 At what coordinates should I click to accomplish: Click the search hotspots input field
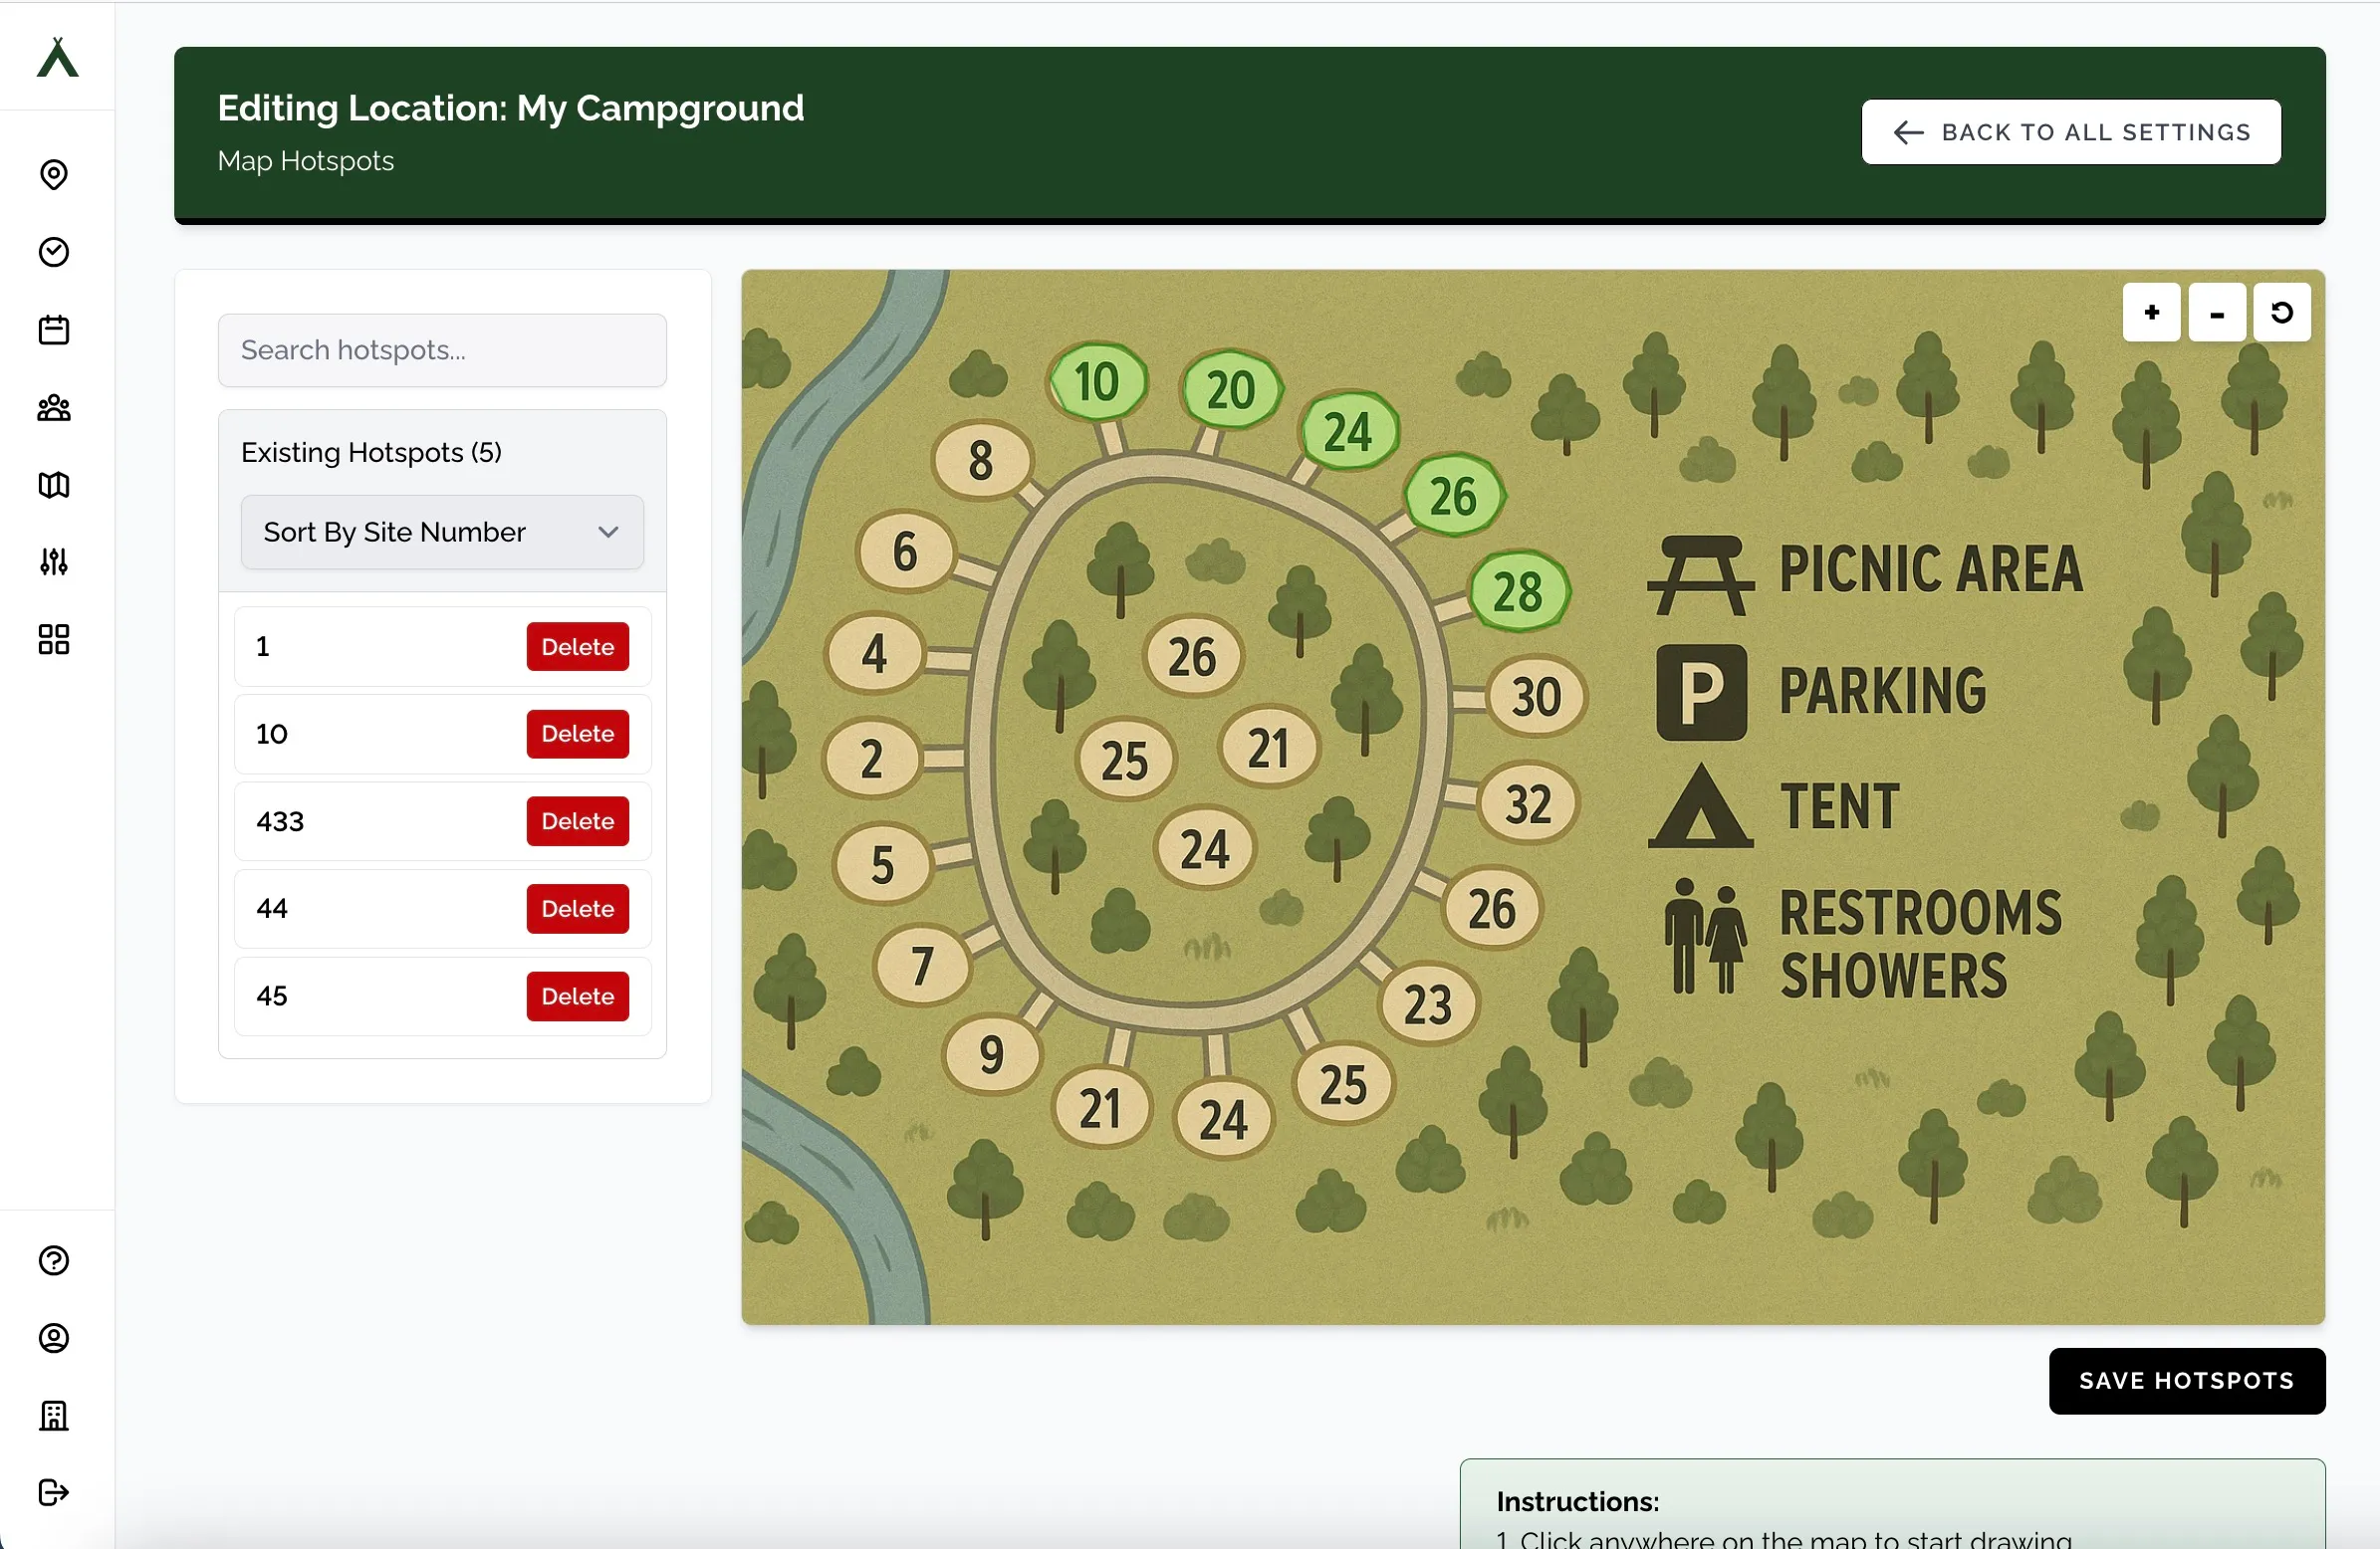pyautogui.click(x=442, y=350)
